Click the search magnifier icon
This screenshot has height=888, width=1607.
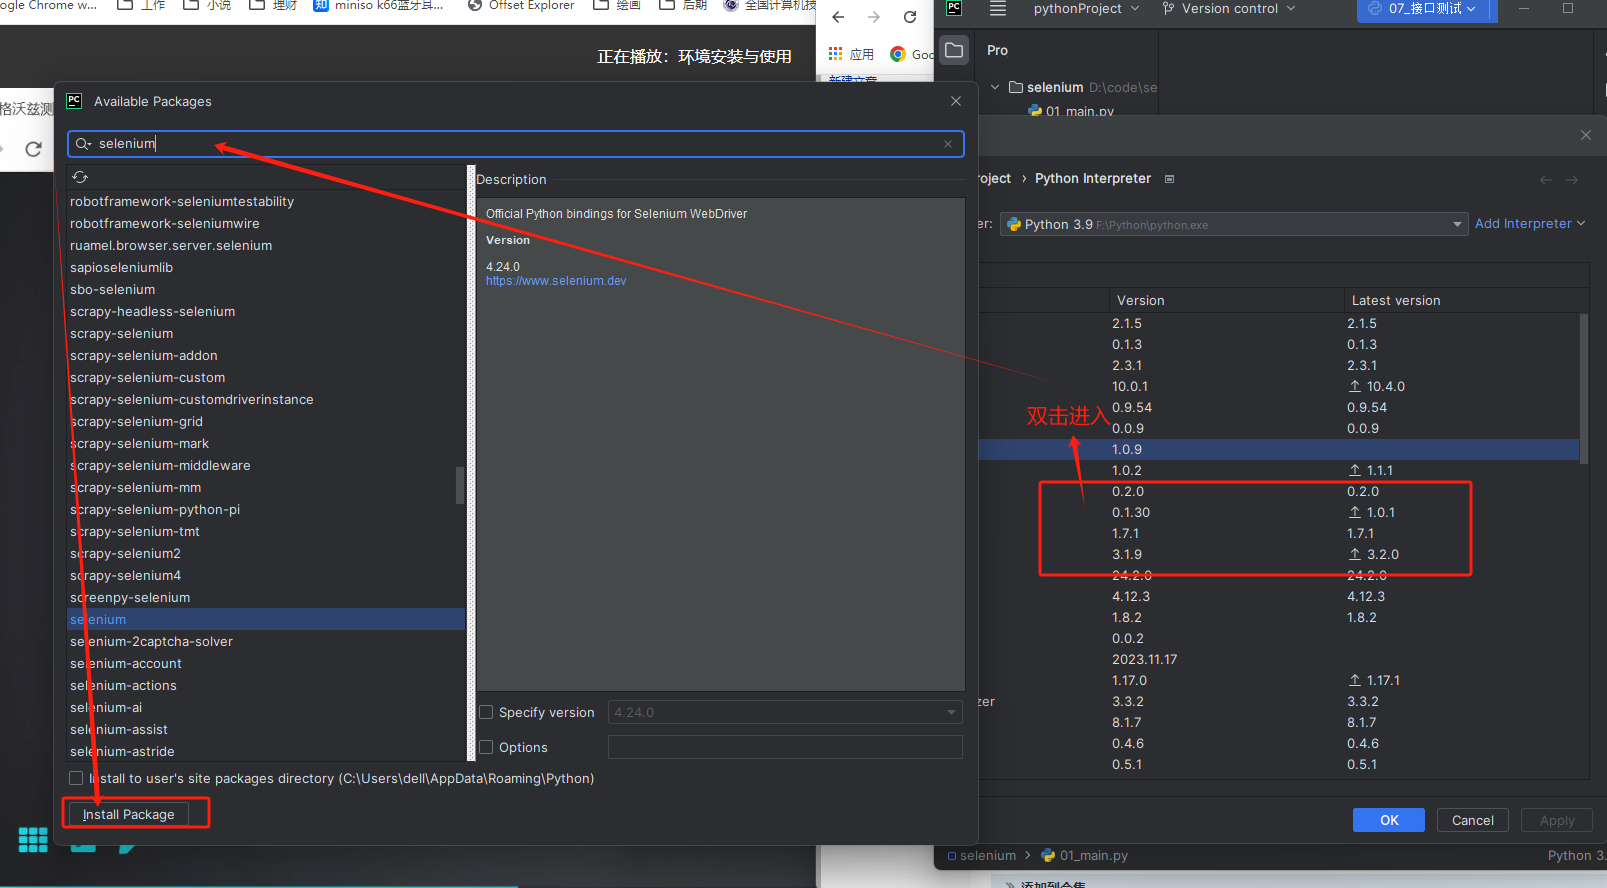pos(83,144)
